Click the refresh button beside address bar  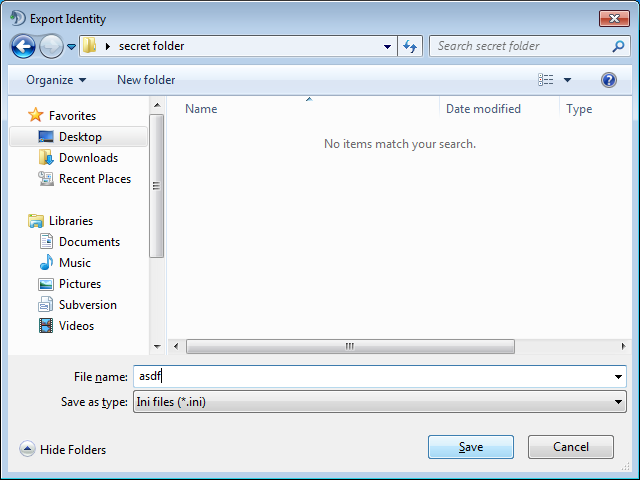point(410,46)
